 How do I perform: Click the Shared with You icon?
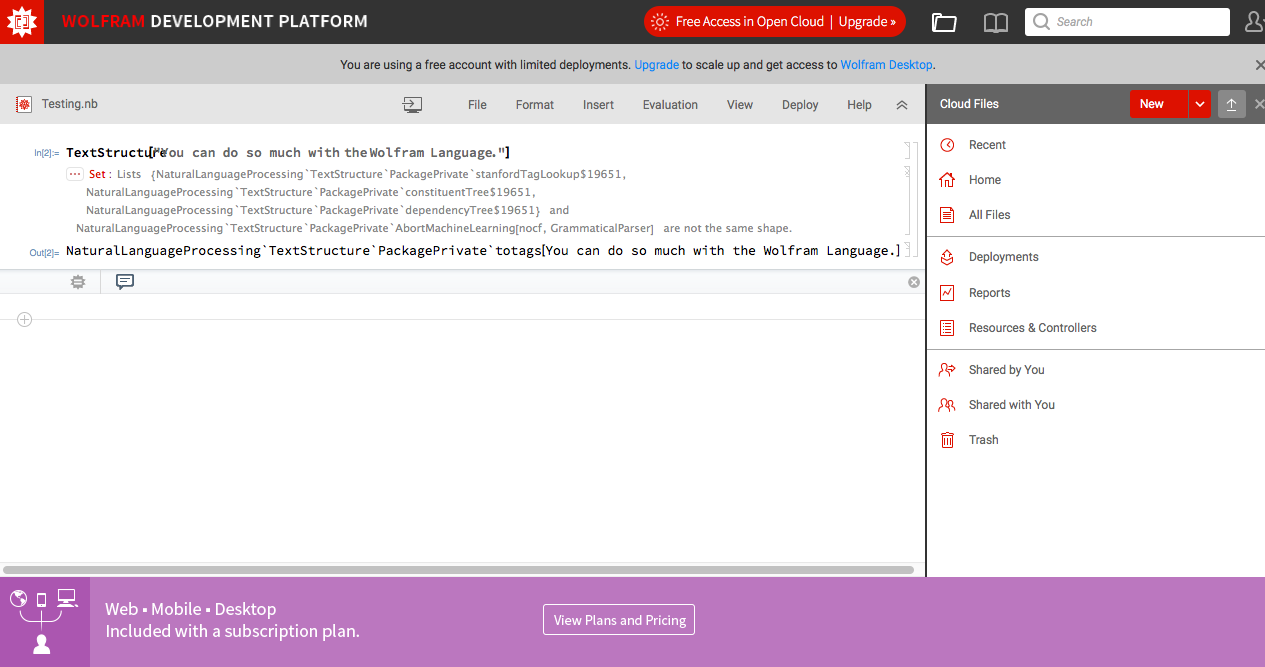tap(947, 405)
